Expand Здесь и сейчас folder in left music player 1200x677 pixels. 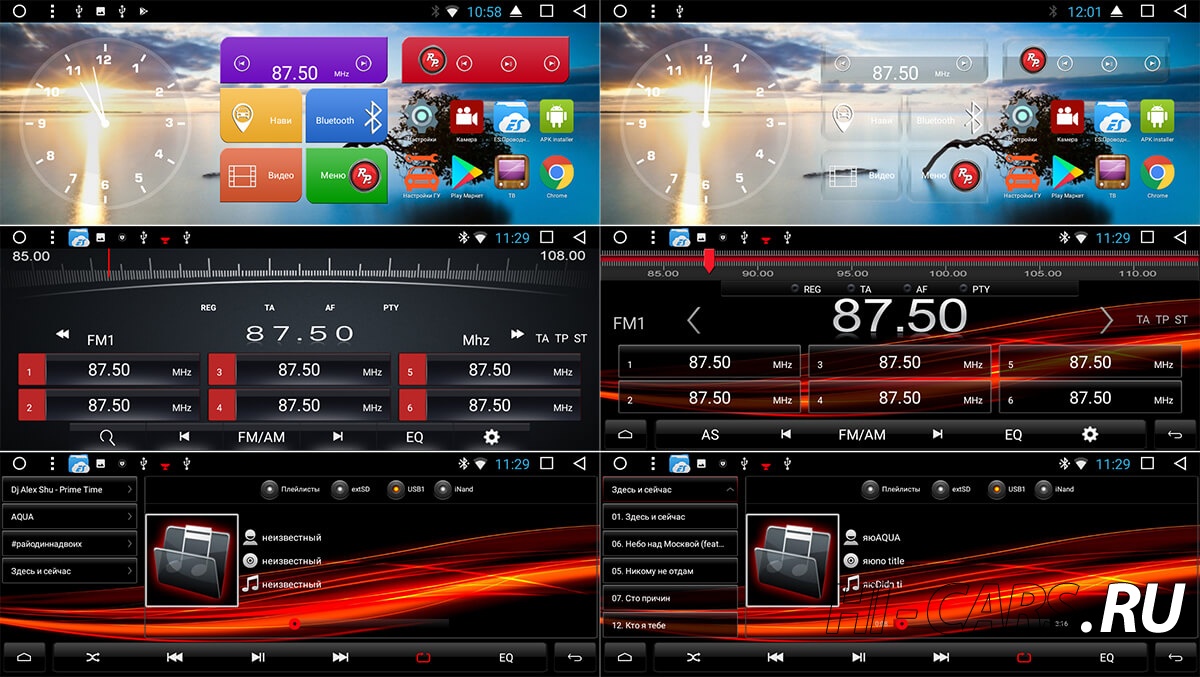(x=70, y=571)
